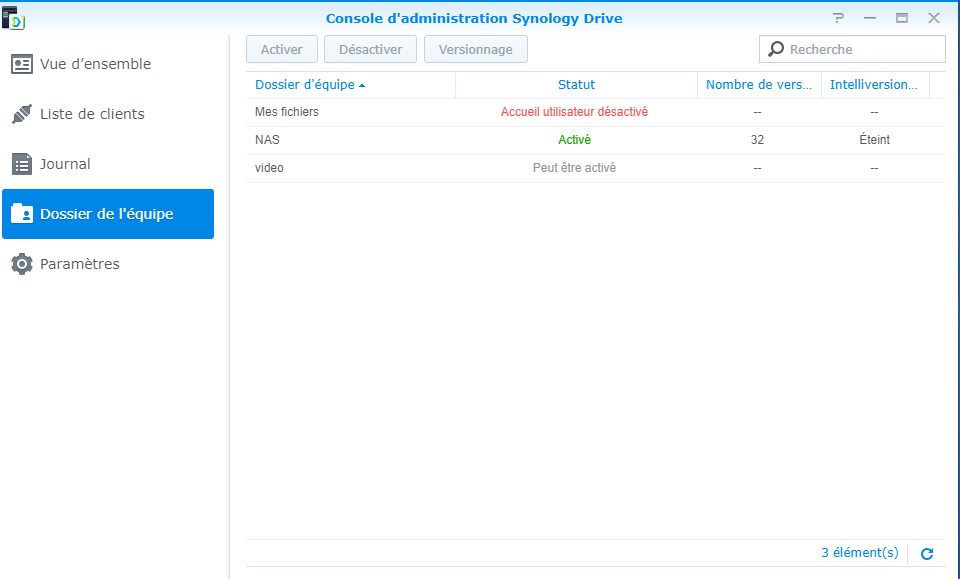The width and height of the screenshot is (960, 579).
Task: Click 'Peut être activé' status
Action: coord(574,168)
